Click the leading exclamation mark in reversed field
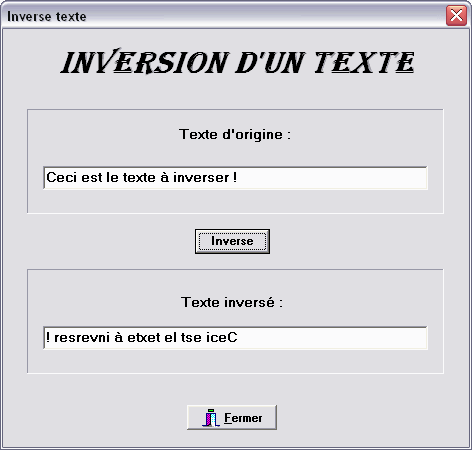 tap(48, 337)
